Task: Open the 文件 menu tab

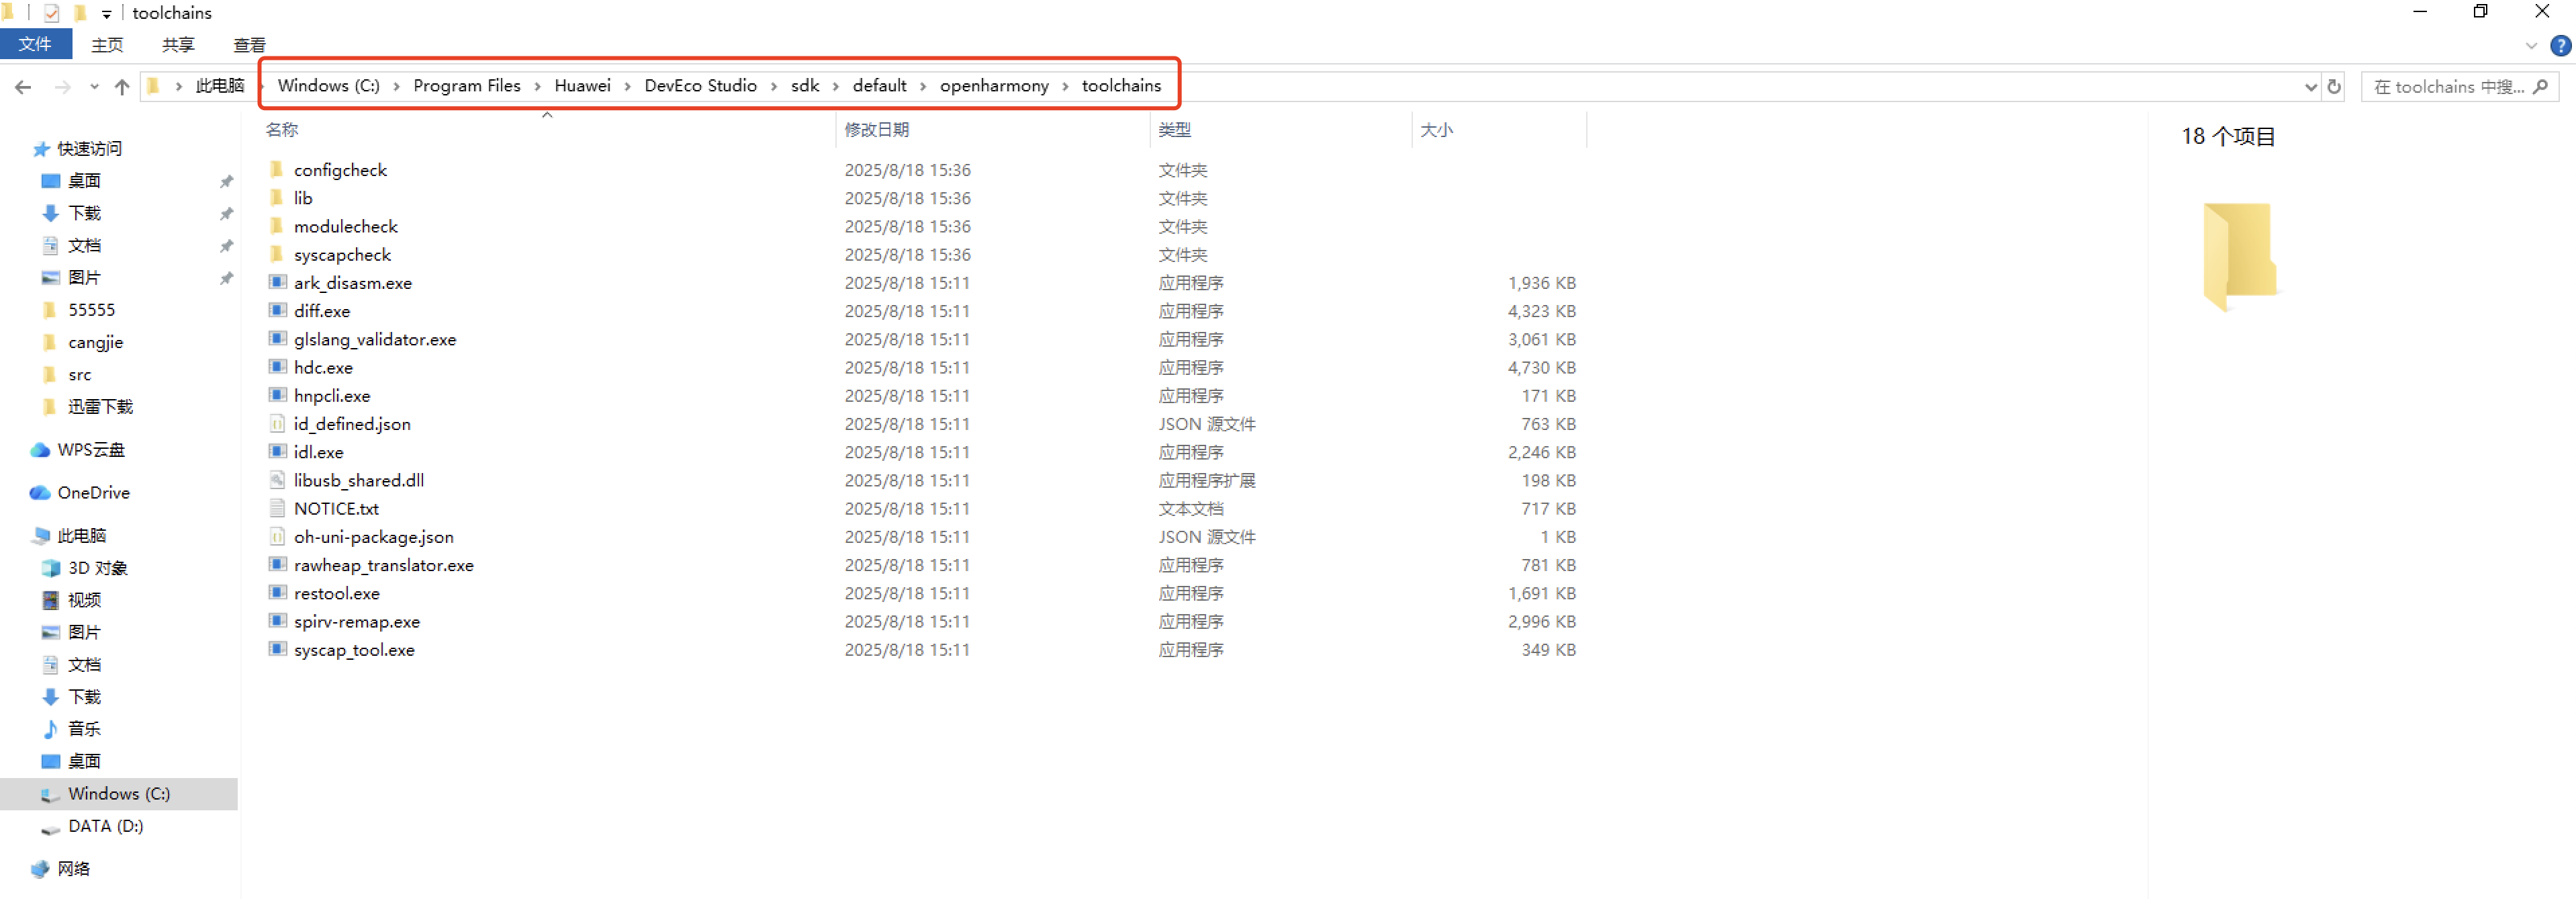Action: tap(35, 44)
